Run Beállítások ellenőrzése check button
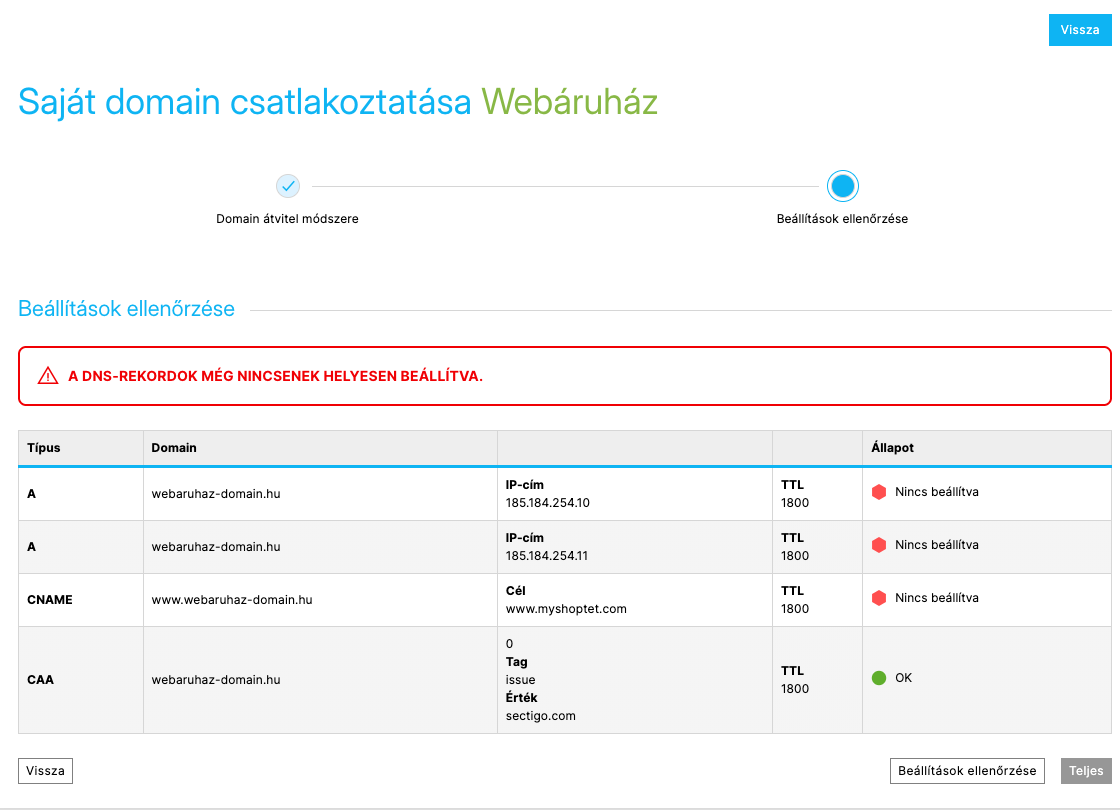 (967, 771)
